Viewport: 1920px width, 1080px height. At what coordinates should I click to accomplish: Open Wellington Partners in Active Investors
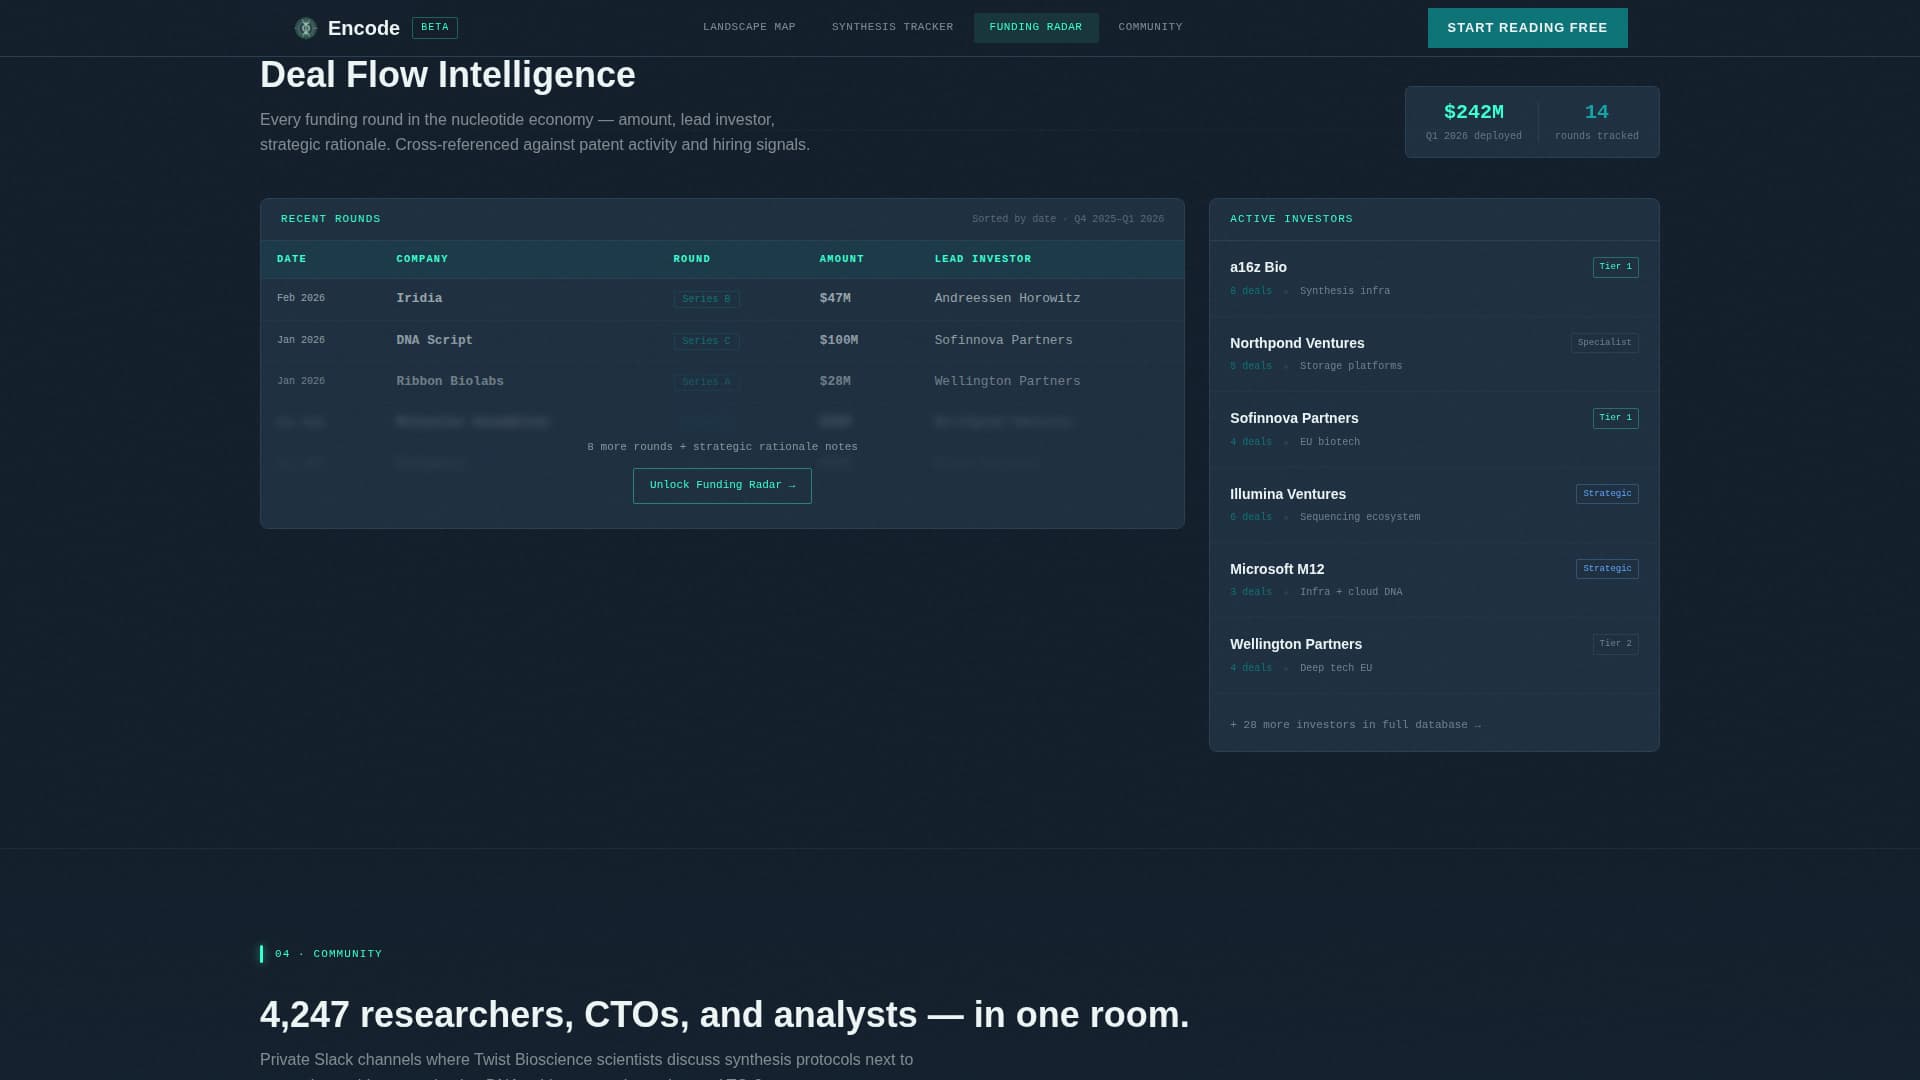pos(1434,655)
